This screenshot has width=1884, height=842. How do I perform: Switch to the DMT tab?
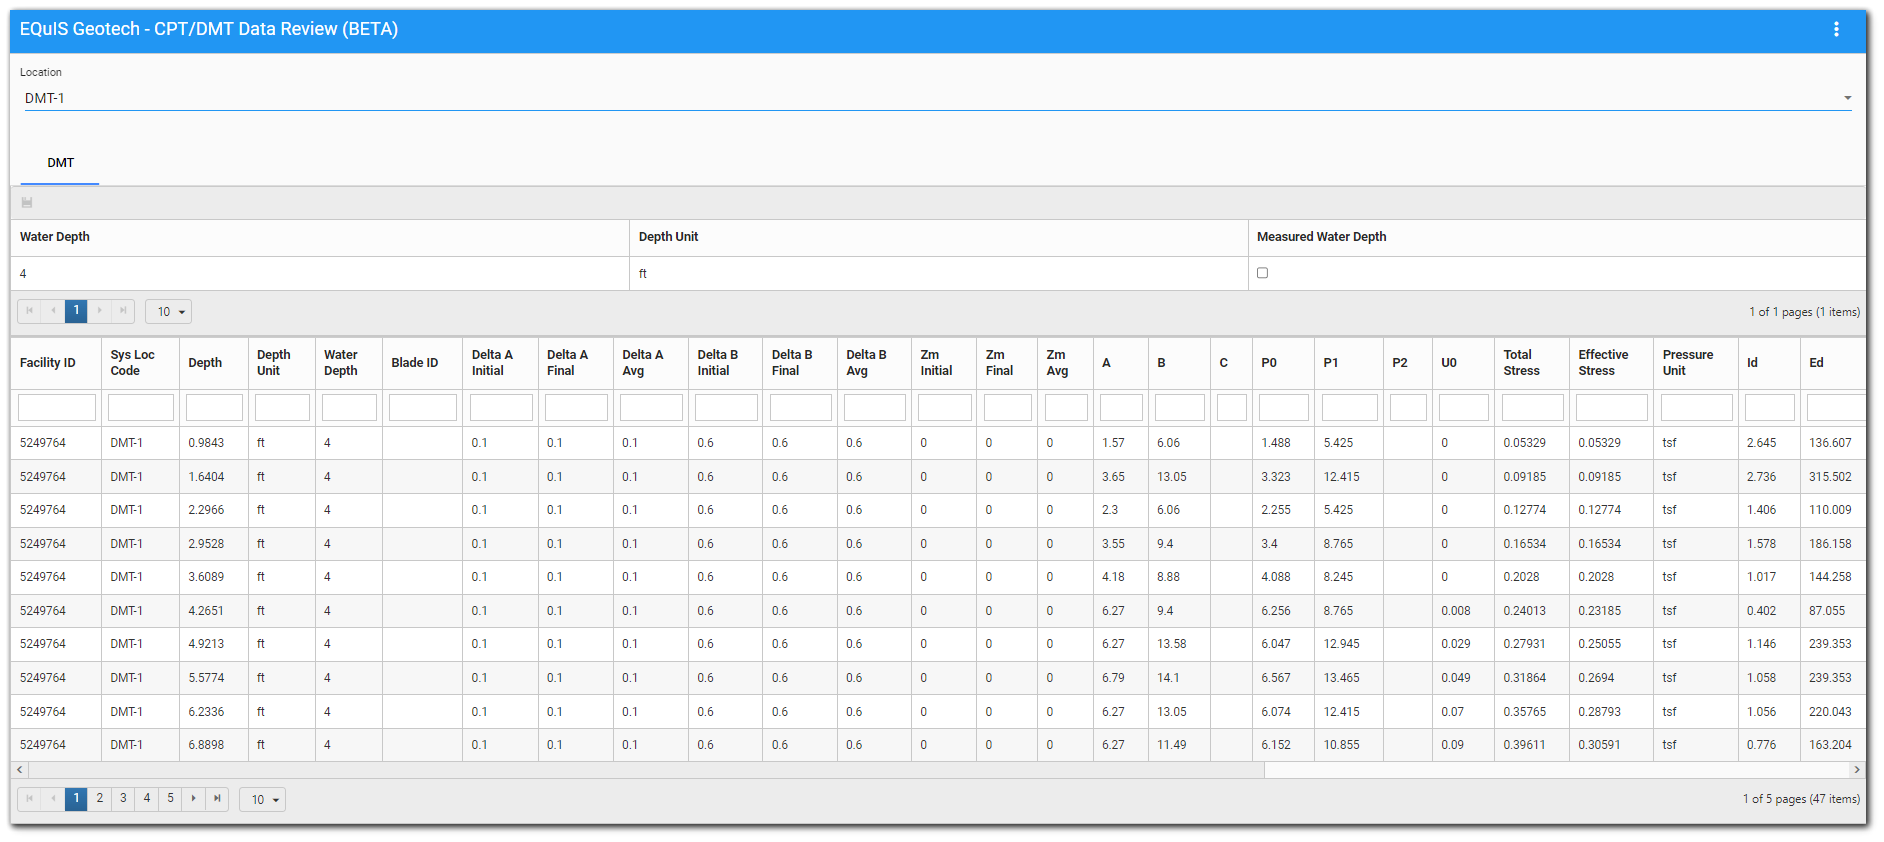point(60,163)
